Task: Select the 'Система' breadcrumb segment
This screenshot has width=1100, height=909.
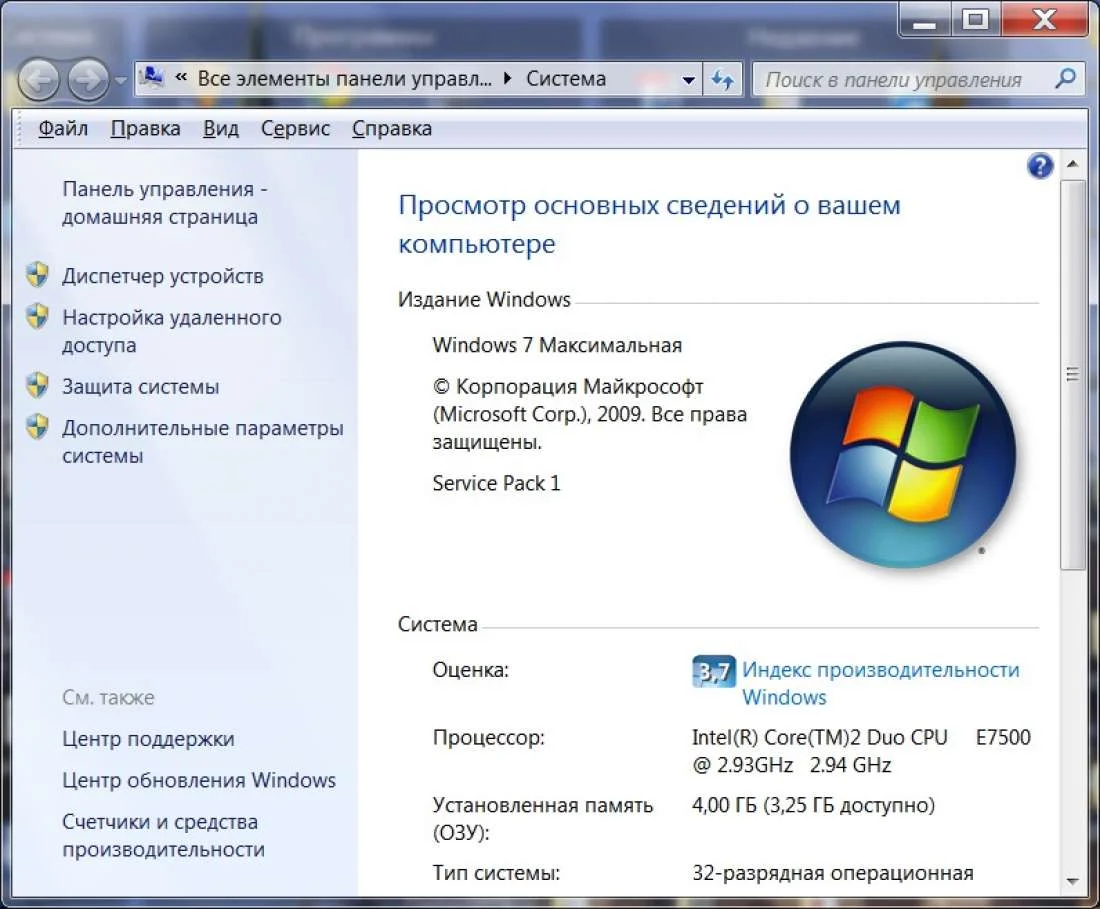Action: 566,79
